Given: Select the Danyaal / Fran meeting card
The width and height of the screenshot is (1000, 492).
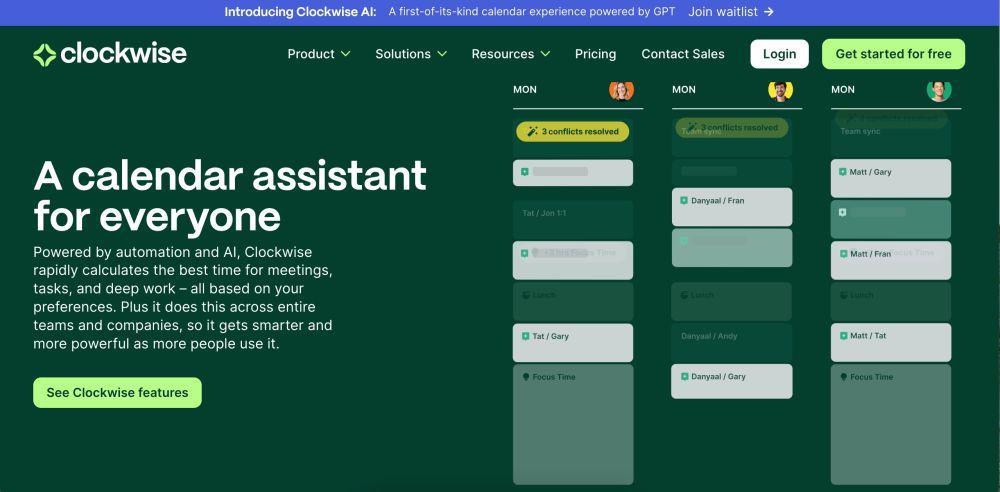Looking at the screenshot, I should tap(732, 207).
